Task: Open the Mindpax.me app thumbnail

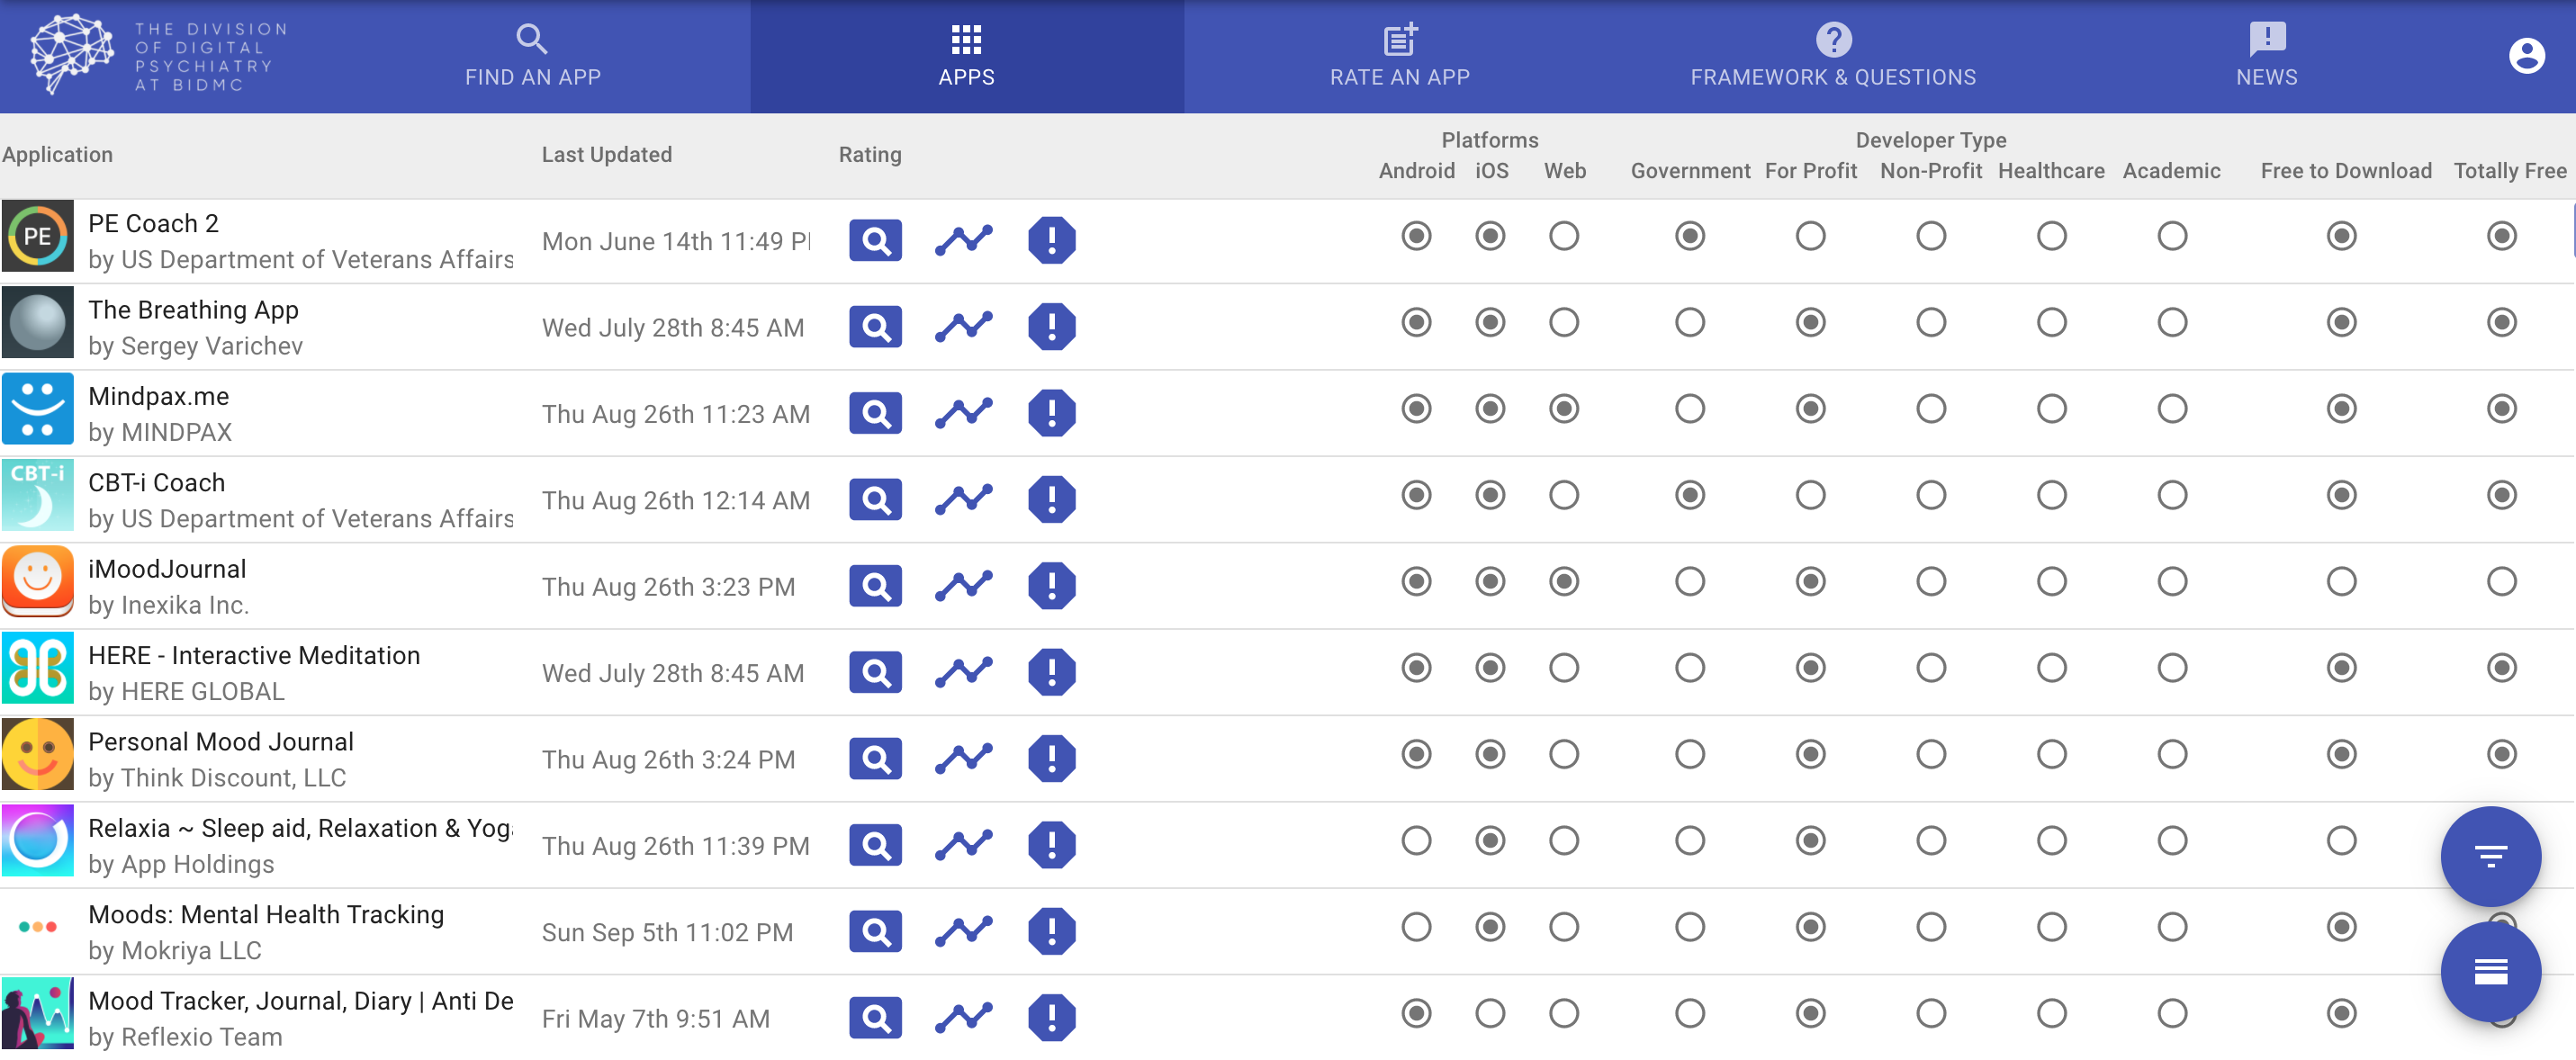Action: pos(37,410)
